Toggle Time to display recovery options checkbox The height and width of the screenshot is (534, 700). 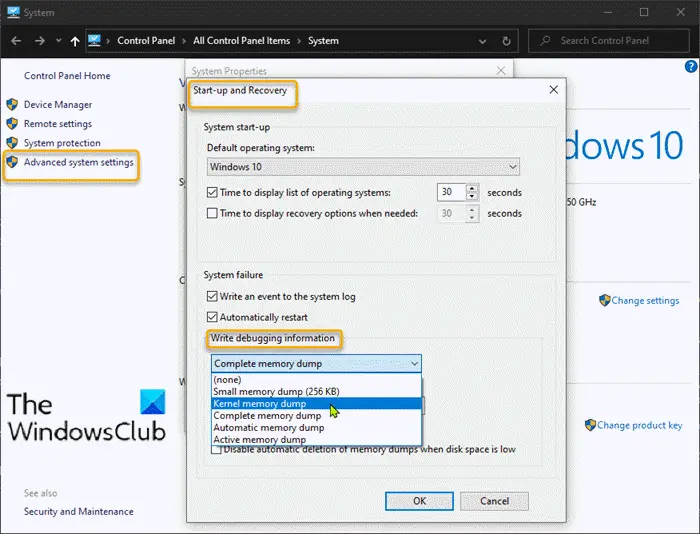point(212,213)
